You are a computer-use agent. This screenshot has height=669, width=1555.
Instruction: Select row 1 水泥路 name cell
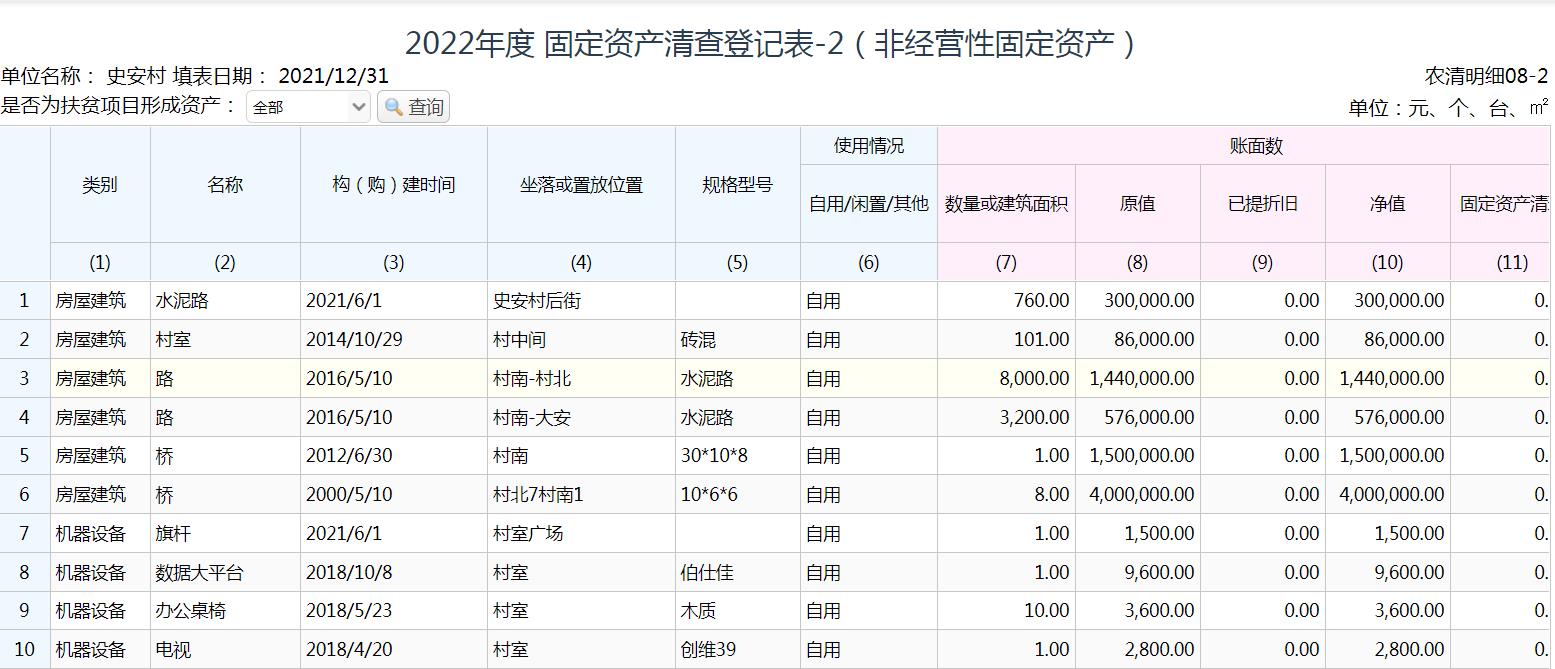(225, 301)
